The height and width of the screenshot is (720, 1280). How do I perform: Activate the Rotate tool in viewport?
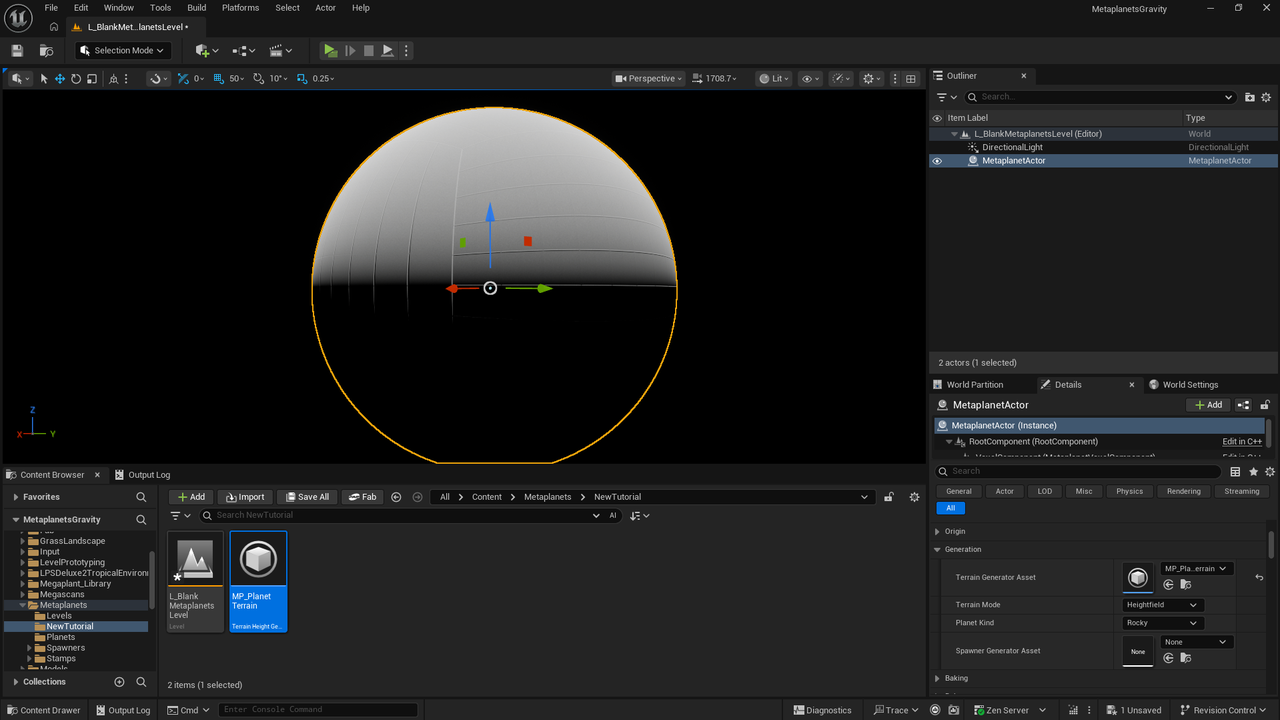[76, 78]
